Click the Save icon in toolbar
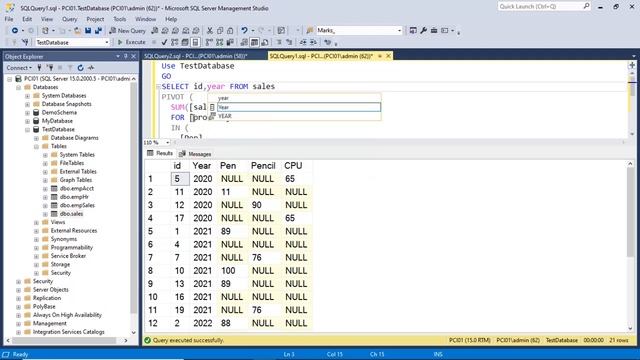This screenshot has height=360, width=640. (x=88, y=31)
